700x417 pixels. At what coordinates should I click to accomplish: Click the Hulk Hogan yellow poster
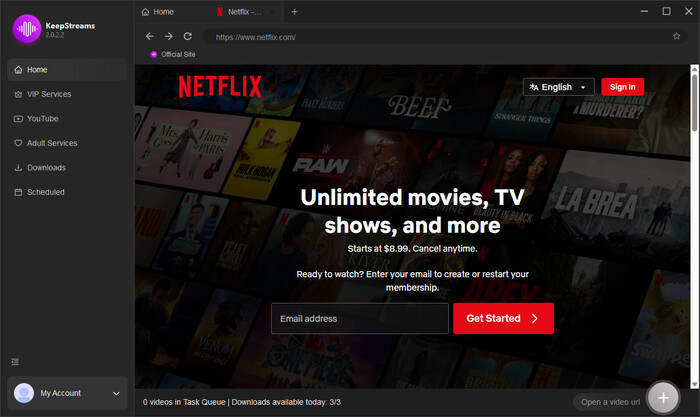[262, 158]
